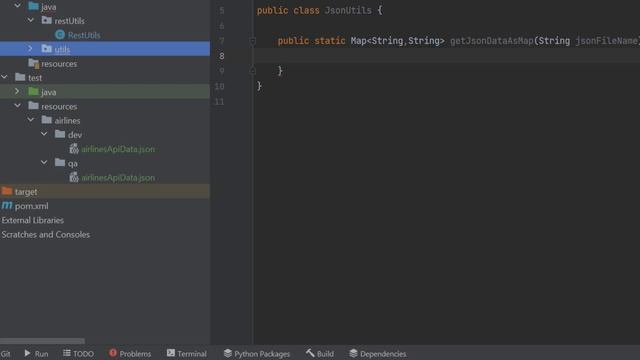
Task: Click the project panel horizontal scrollbar
Action: [x=42, y=341]
